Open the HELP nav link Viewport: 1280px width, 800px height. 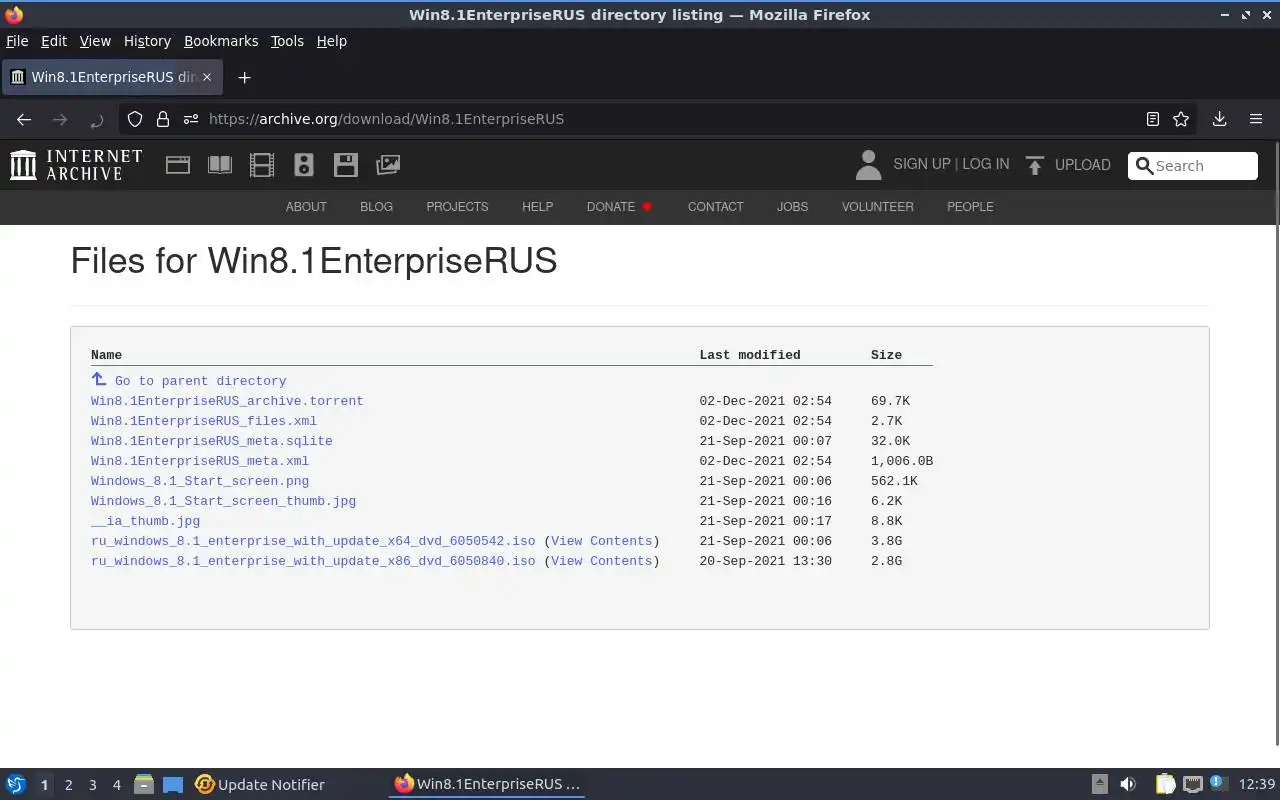pyautogui.click(x=537, y=207)
